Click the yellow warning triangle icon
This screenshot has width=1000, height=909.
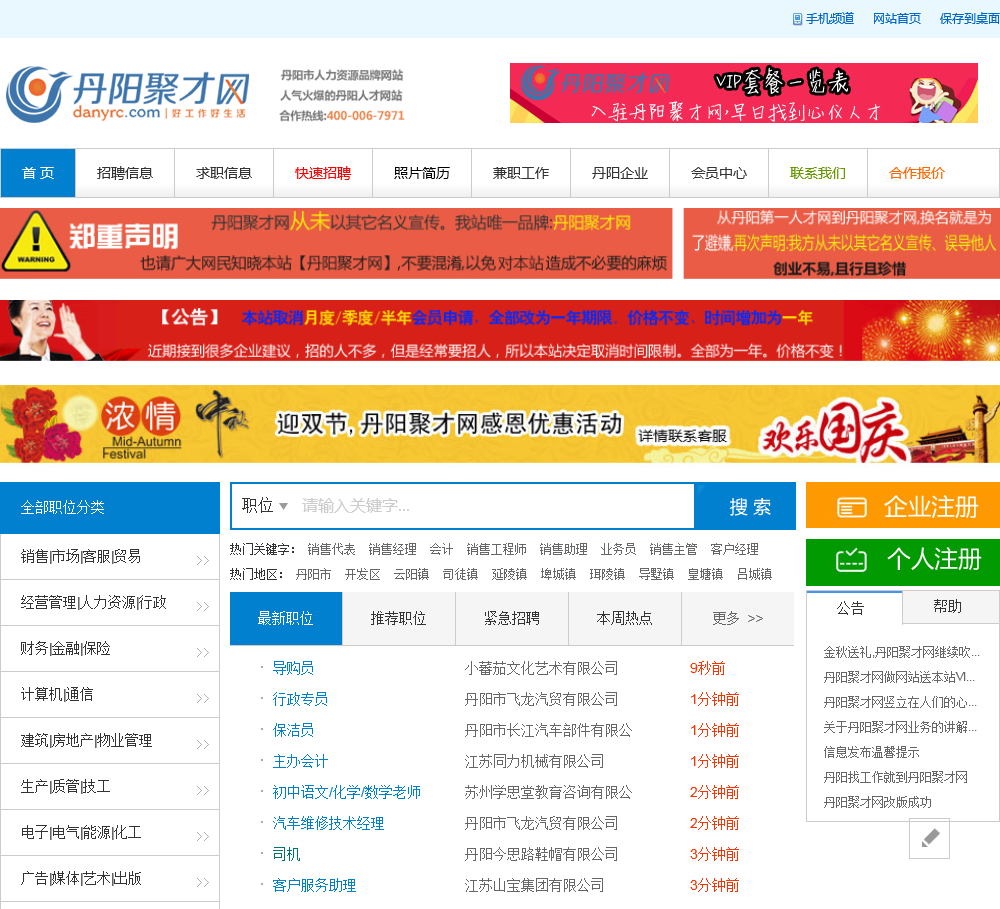36,242
